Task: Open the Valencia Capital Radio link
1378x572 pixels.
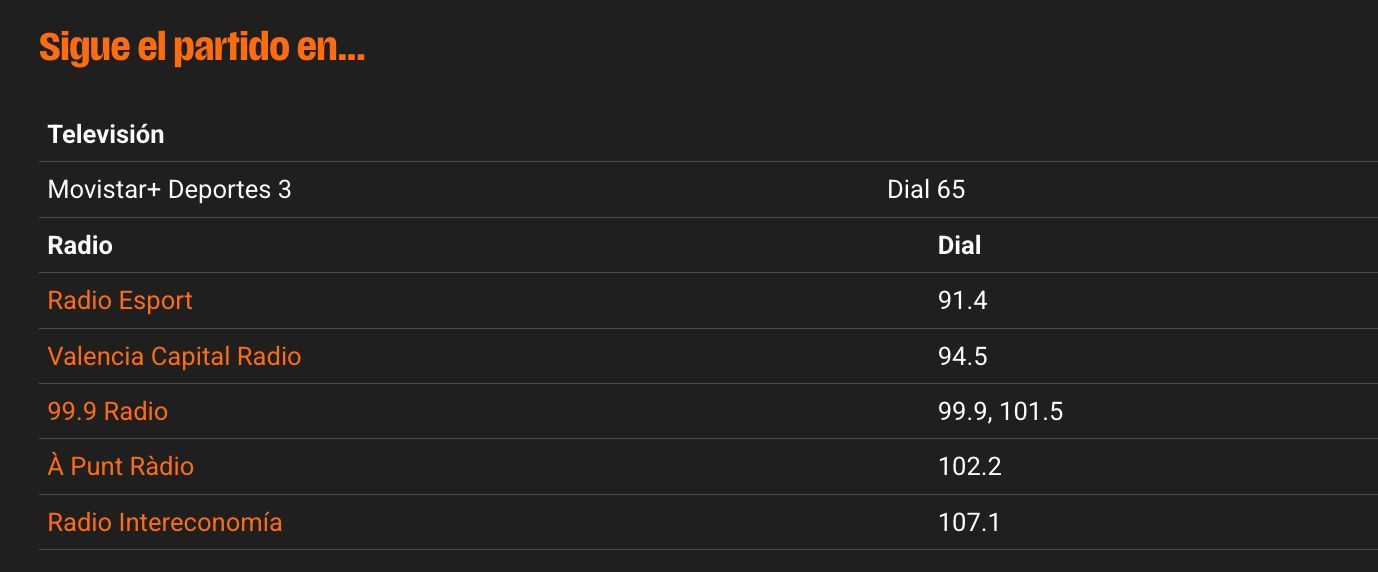Action: pyautogui.click(x=174, y=357)
